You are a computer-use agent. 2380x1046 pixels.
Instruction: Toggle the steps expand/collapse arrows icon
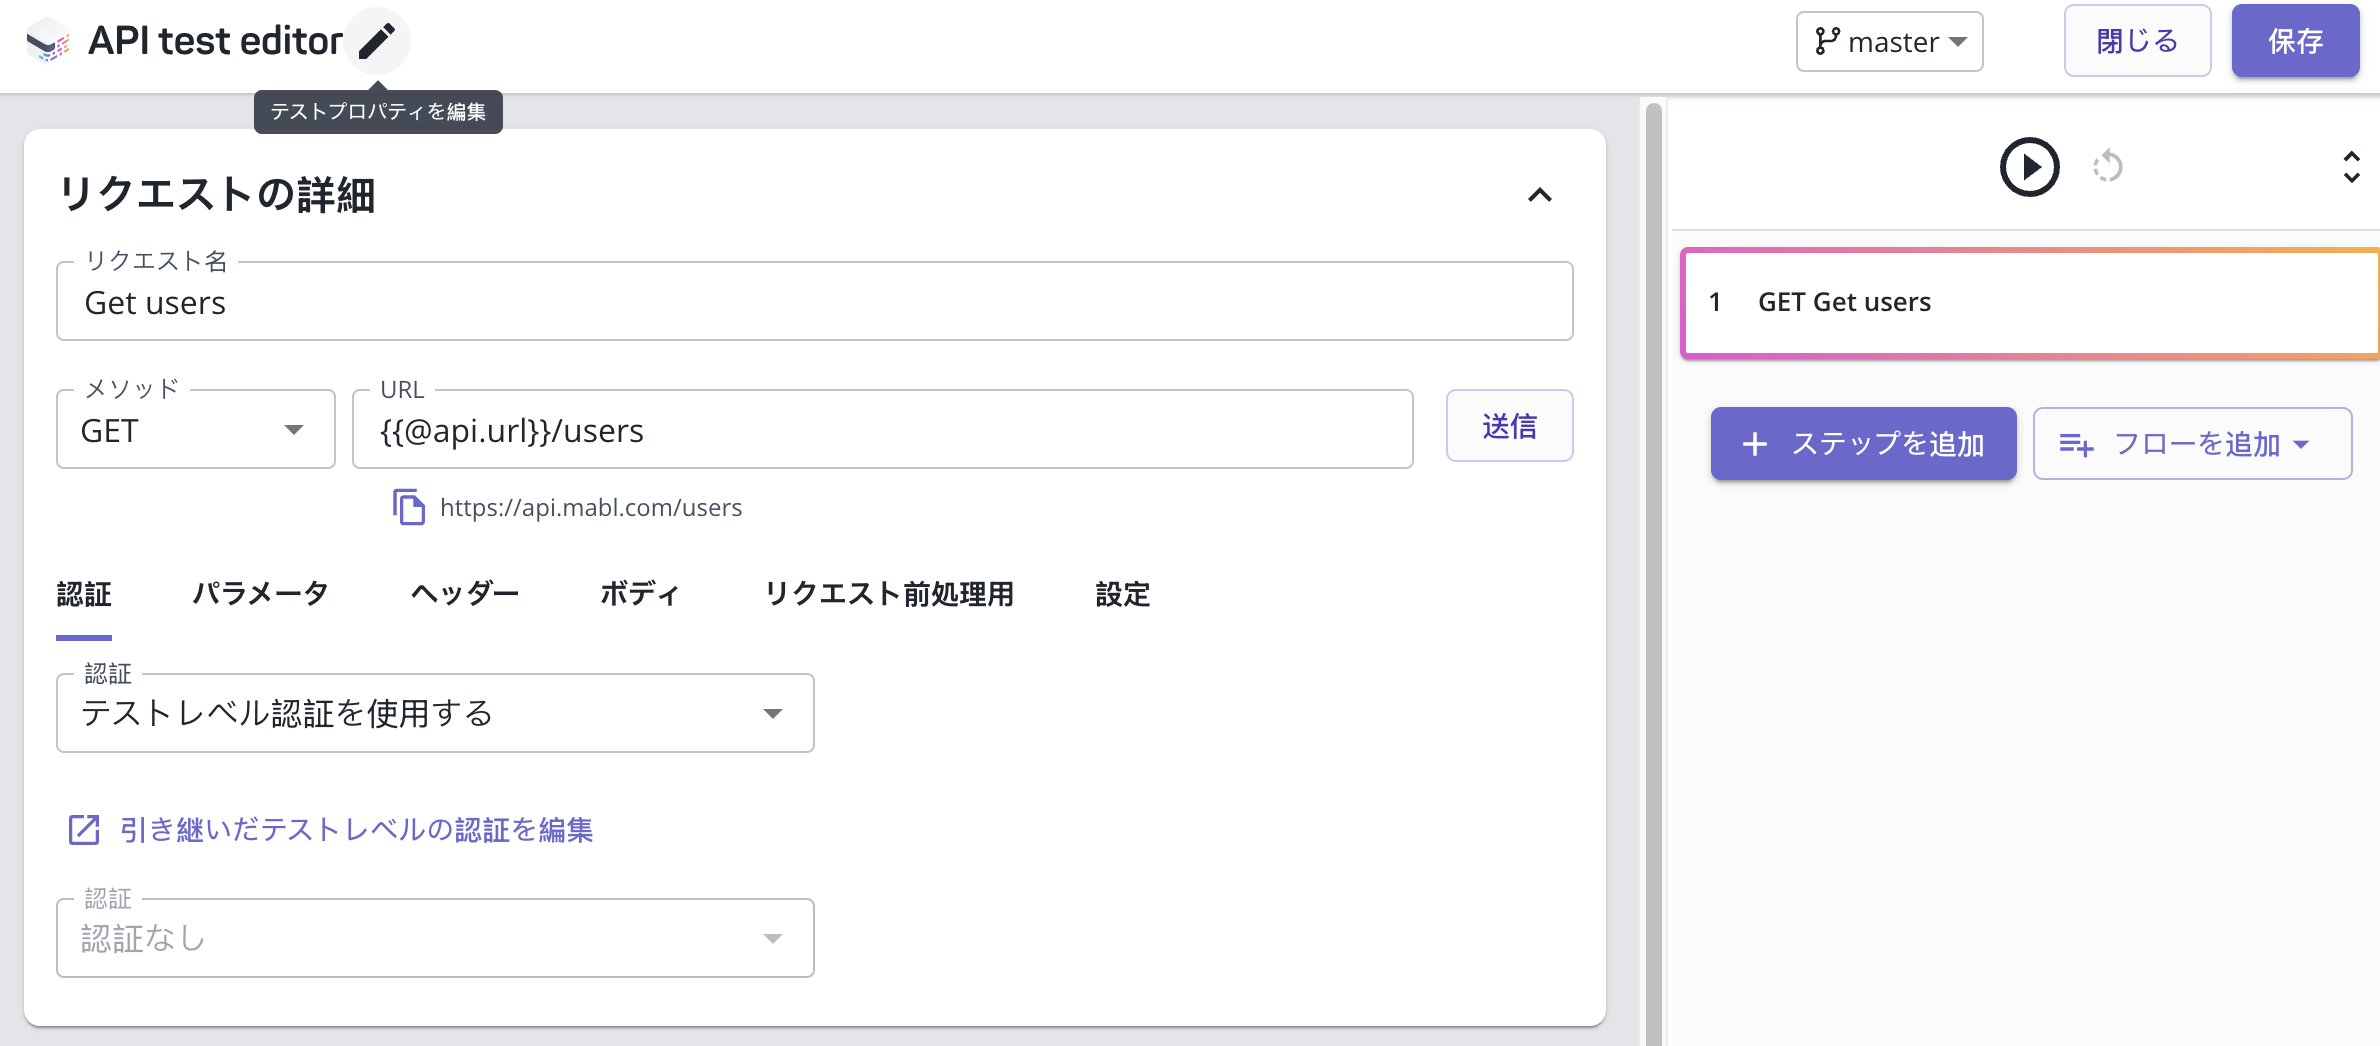click(2351, 167)
